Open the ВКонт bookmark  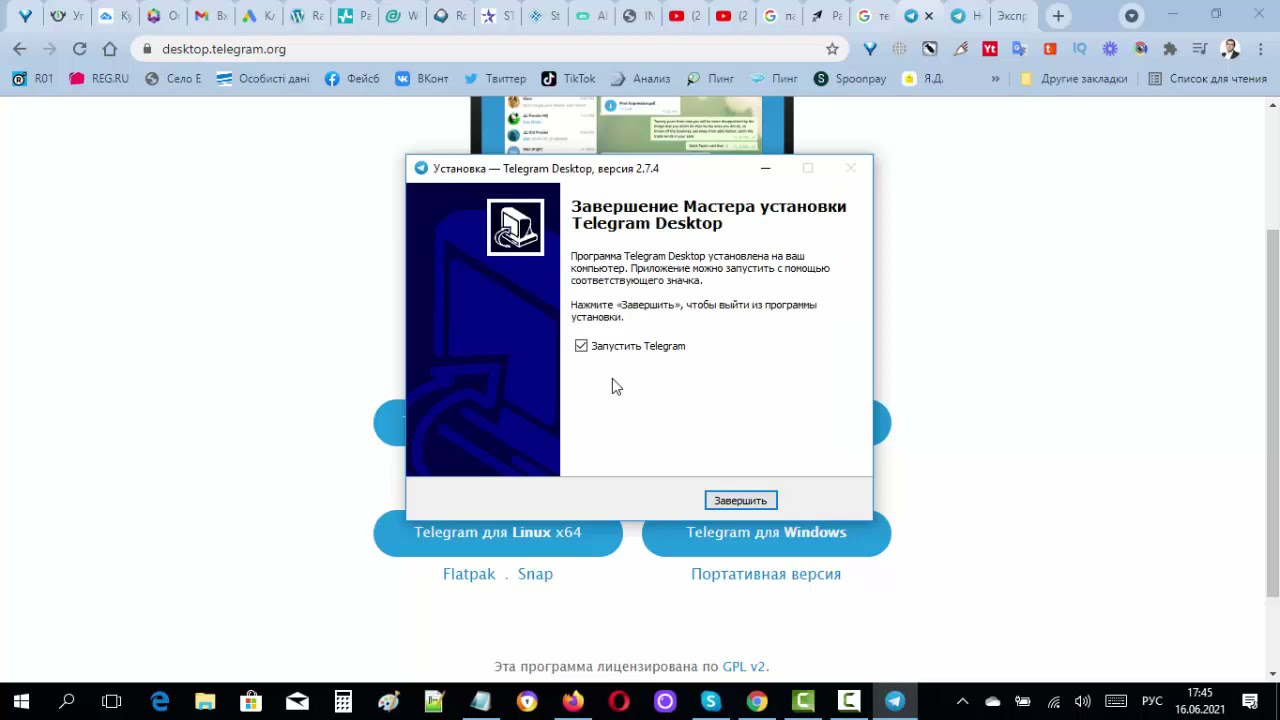pyautogui.click(x=422, y=79)
